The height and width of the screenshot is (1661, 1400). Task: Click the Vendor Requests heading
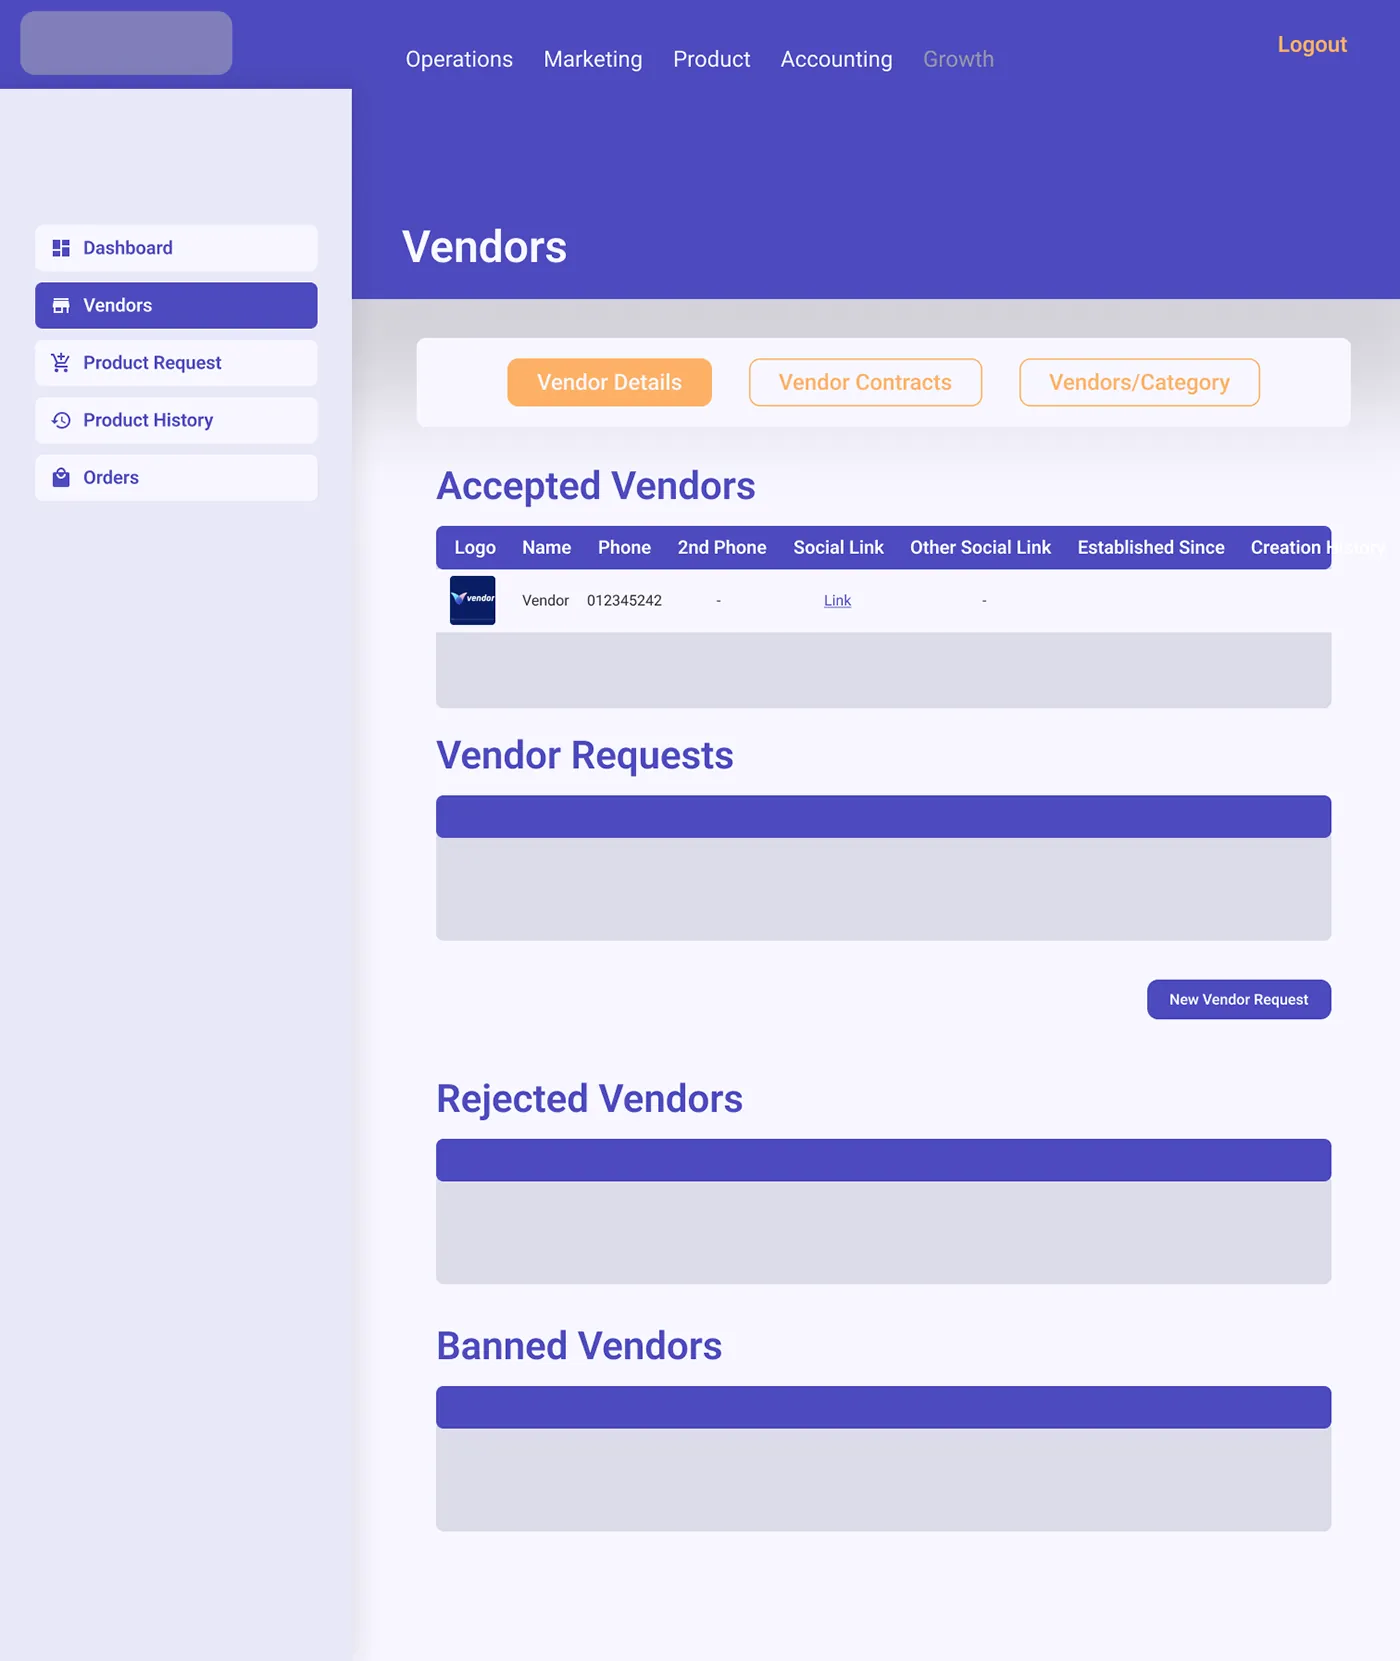click(585, 755)
